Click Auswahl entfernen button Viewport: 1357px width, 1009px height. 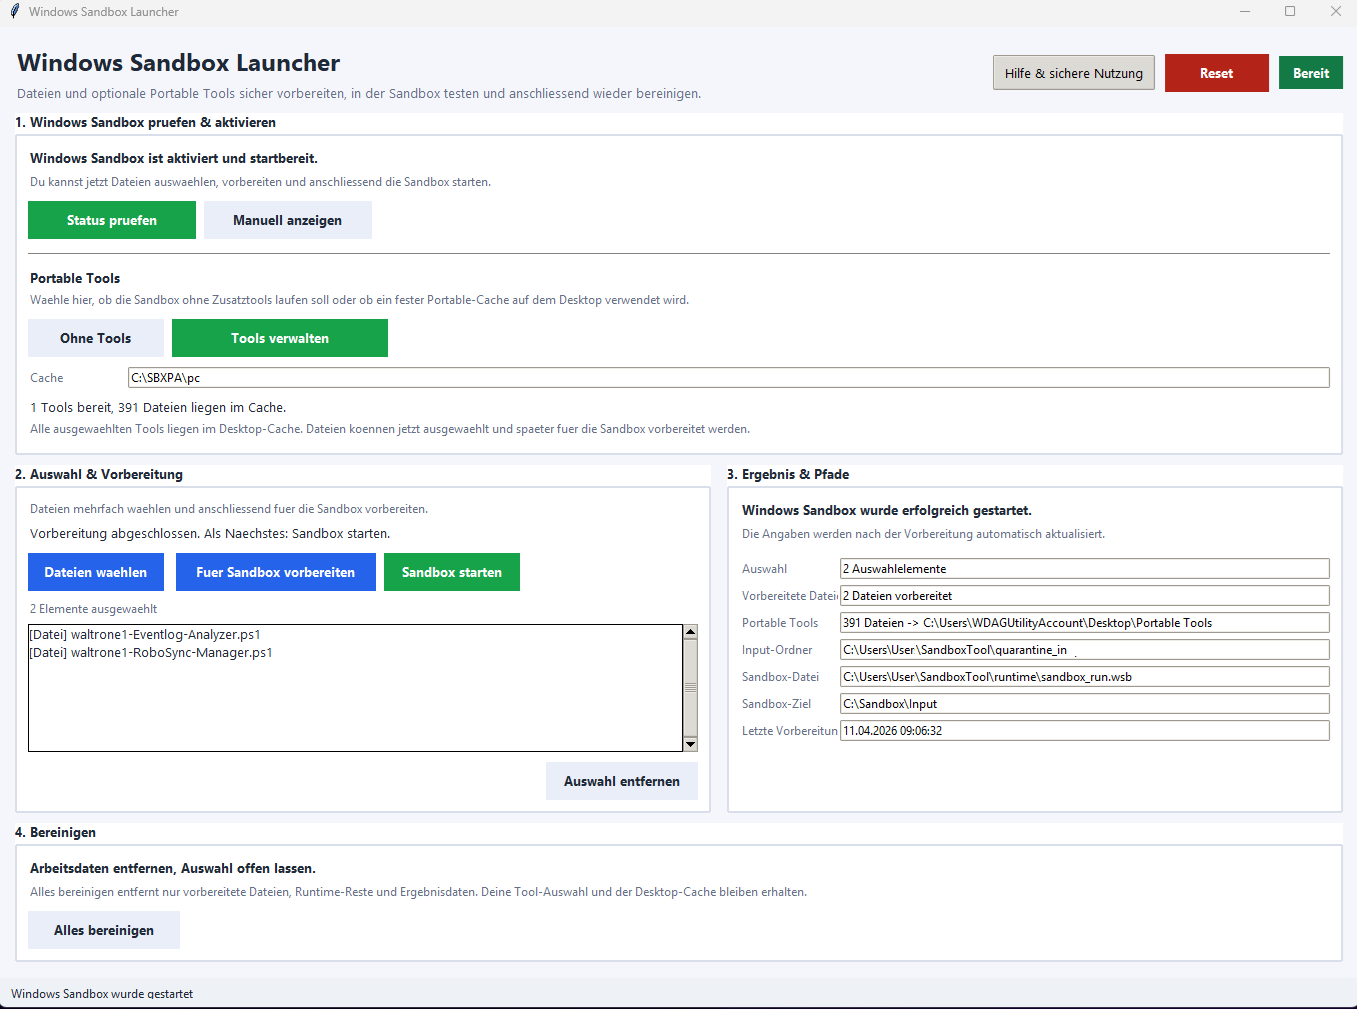pyautogui.click(x=621, y=781)
